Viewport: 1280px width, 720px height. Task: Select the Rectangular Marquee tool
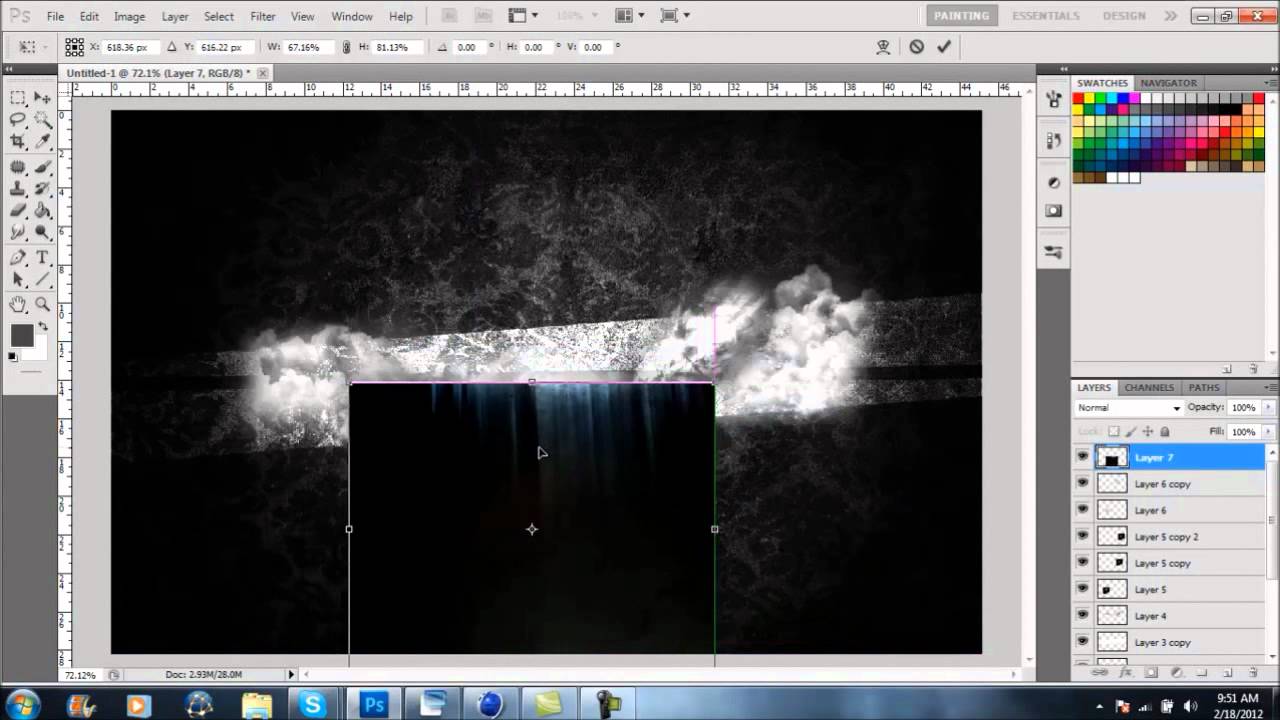[18, 97]
